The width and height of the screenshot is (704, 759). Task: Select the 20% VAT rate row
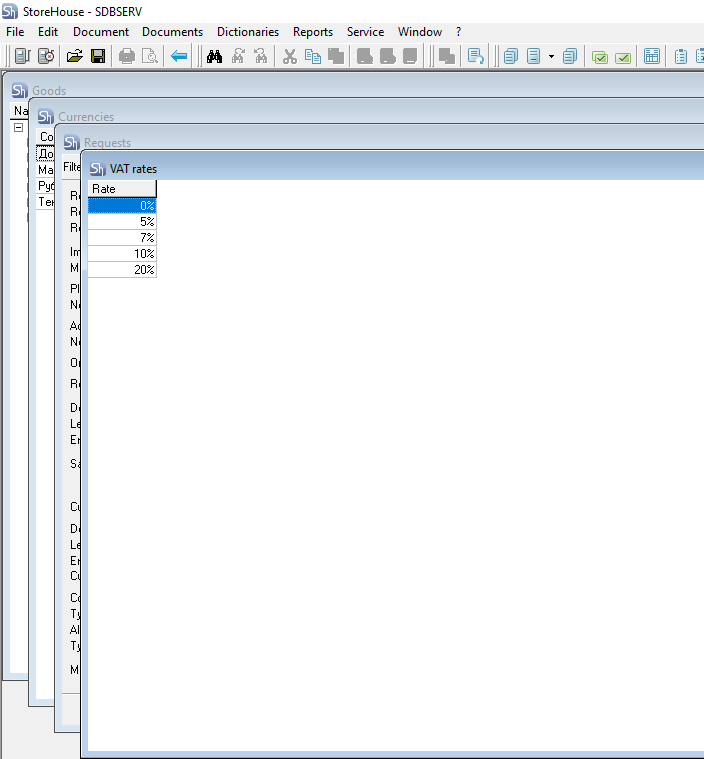point(122,270)
